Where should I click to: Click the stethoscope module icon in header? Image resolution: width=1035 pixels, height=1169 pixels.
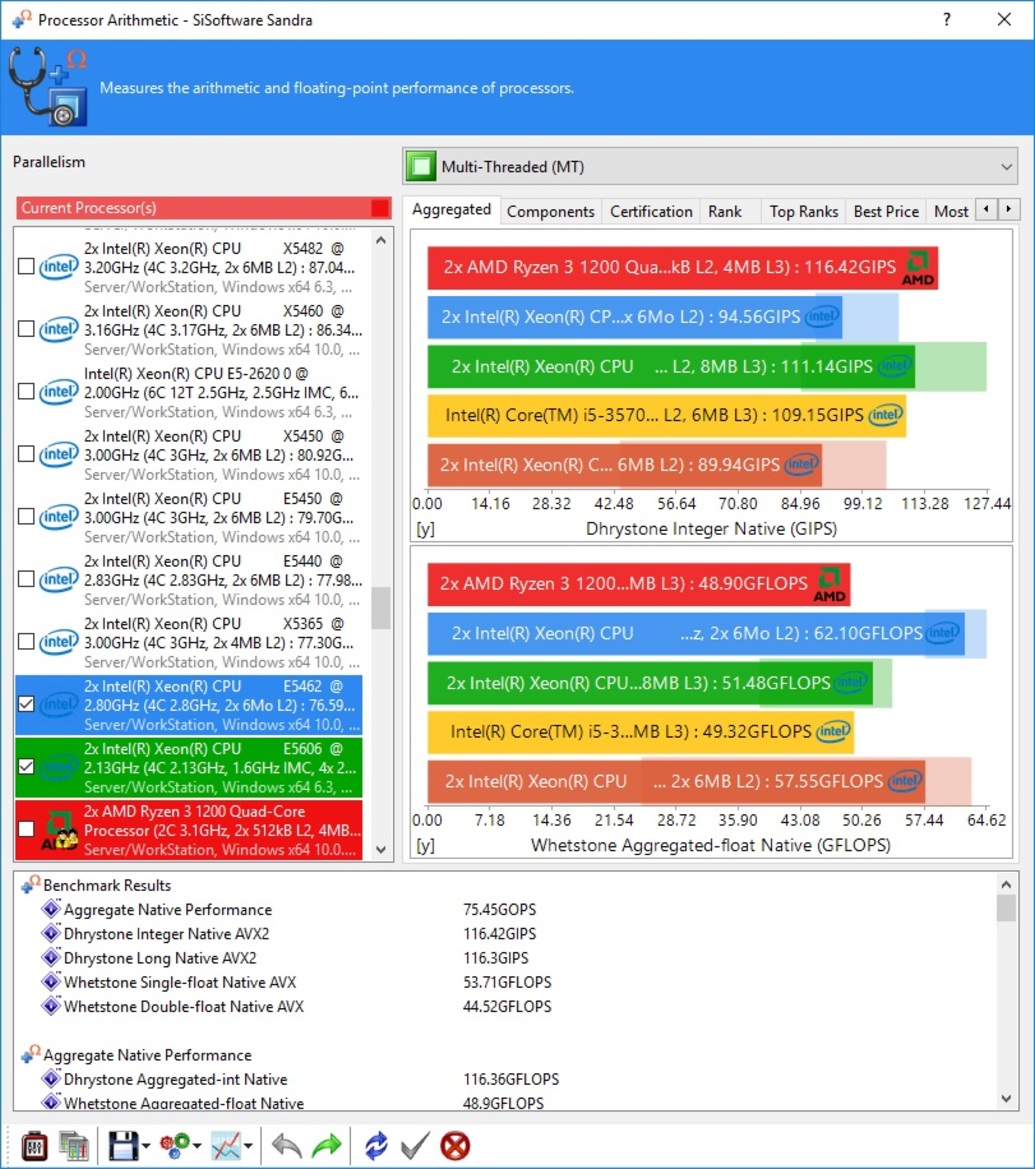(x=48, y=87)
